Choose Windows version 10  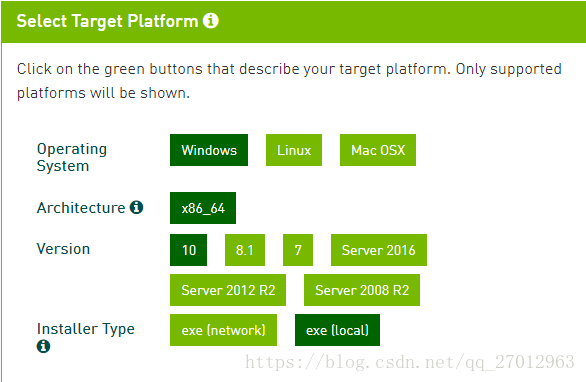188,250
